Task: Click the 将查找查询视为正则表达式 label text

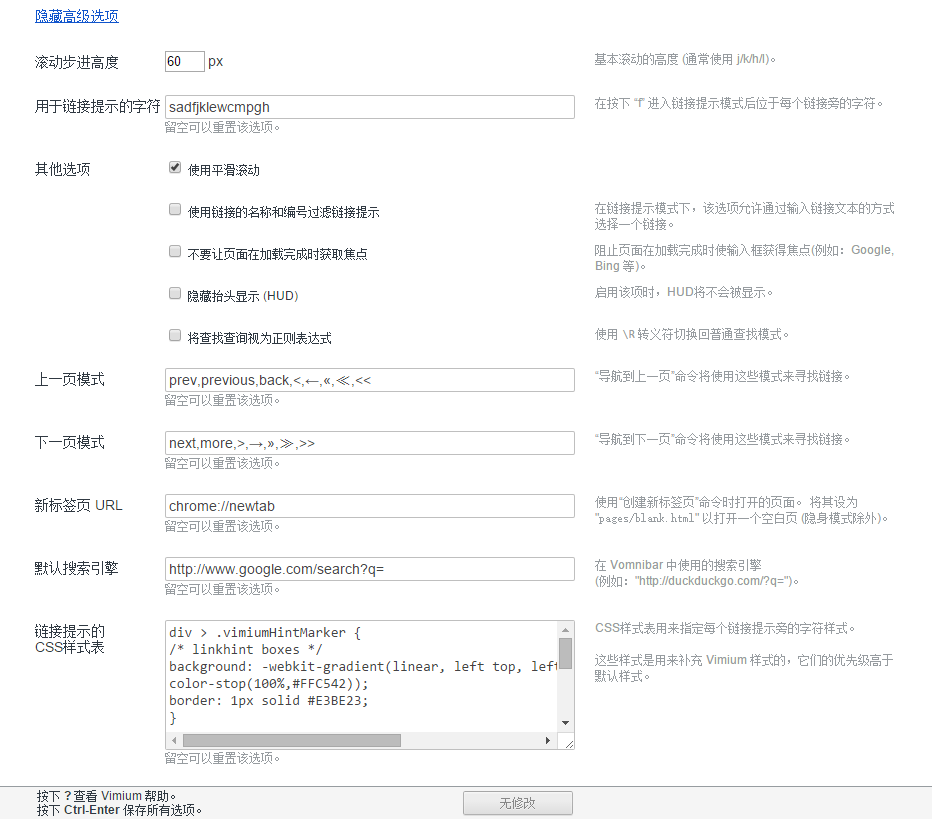Action: click(x=259, y=338)
